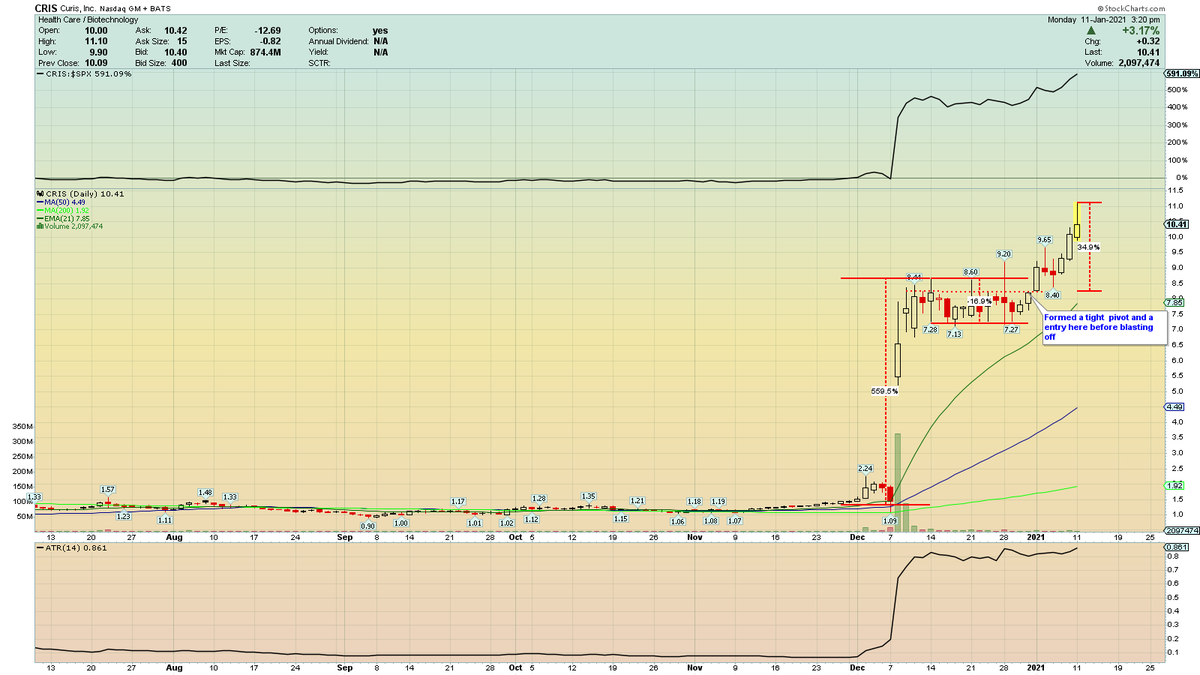Click the green 7.85 axis tag
This screenshot has width=1200, height=675.
pos(1174,302)
